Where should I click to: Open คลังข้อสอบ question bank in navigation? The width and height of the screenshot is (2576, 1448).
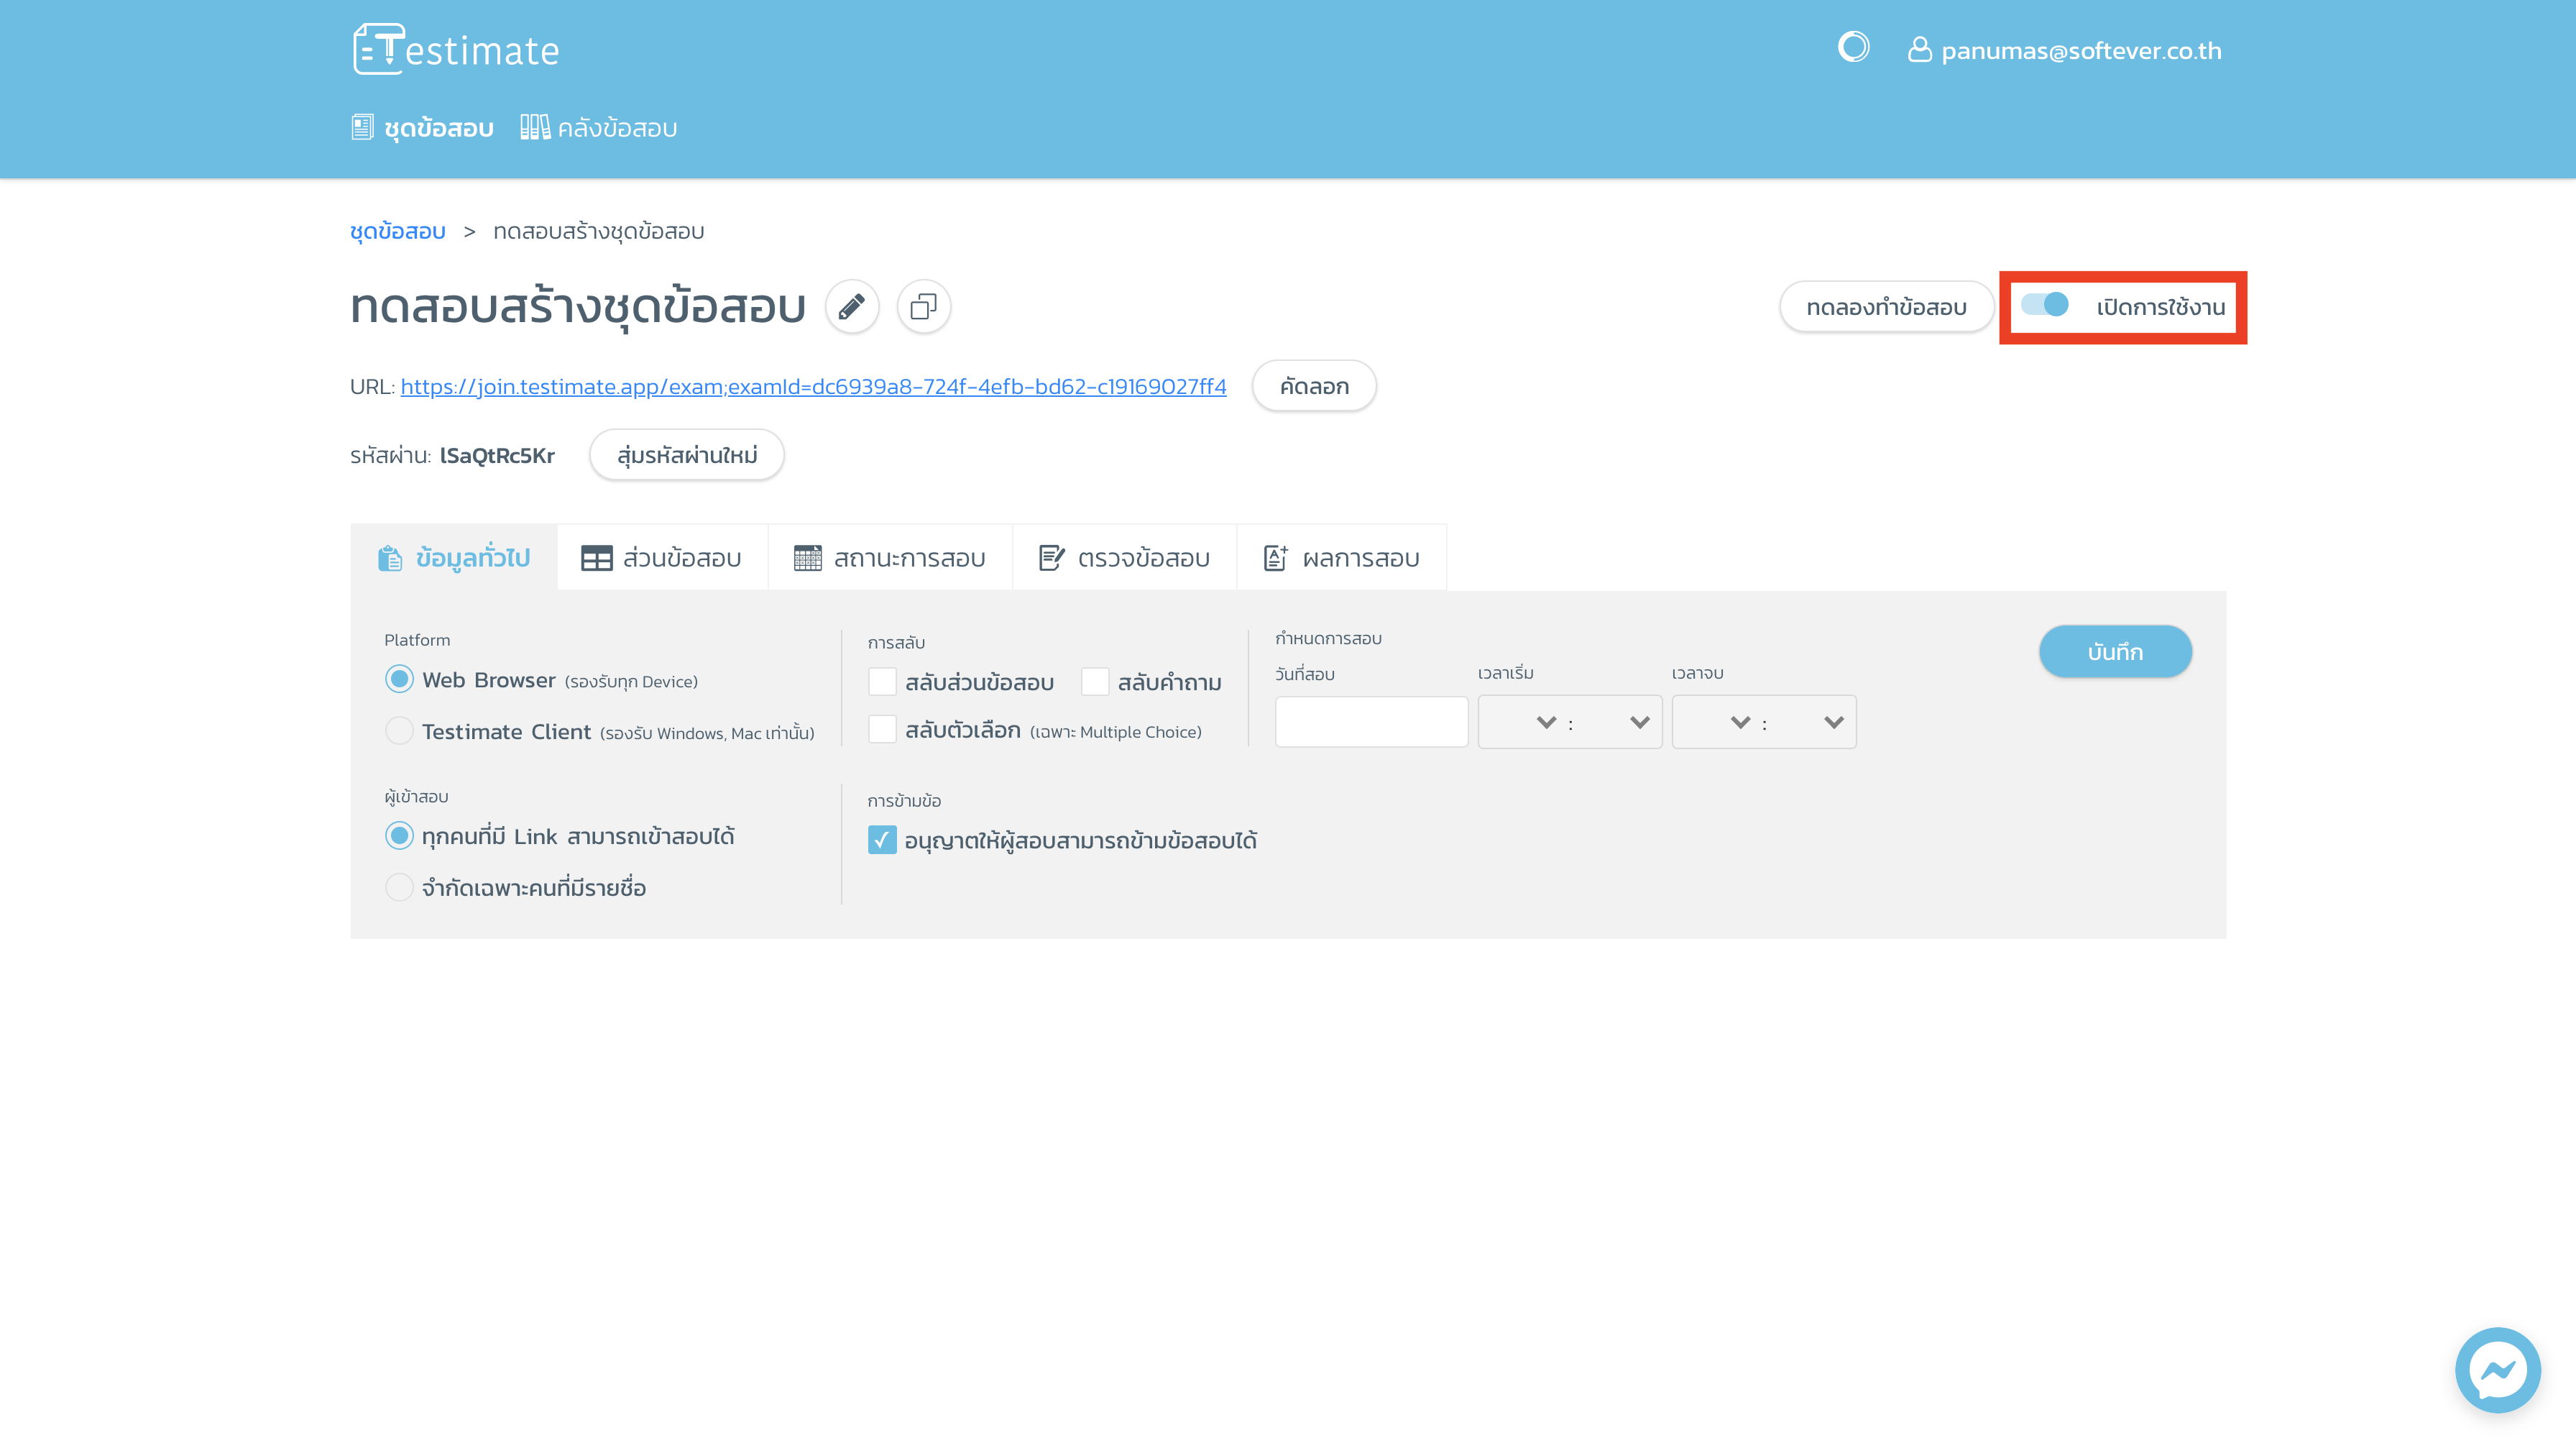pyautogui.click(x=599, y=128)
